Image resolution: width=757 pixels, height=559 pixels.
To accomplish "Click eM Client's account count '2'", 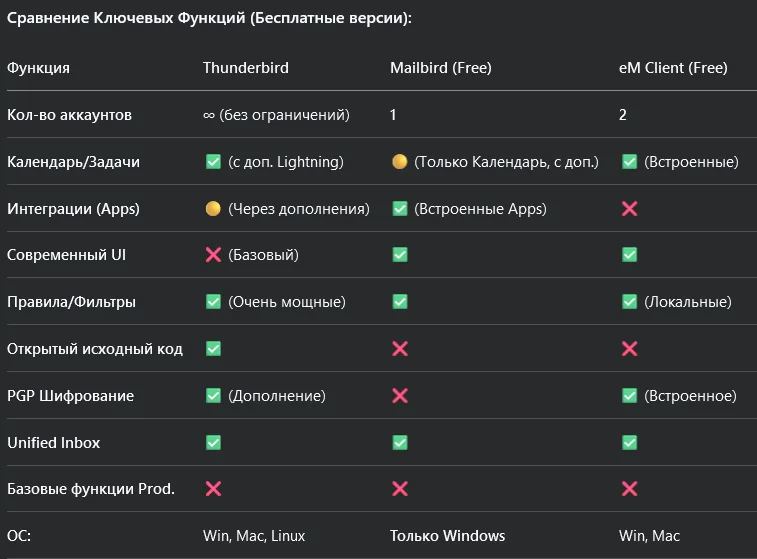I will pyautogui.click(x=623, y=115).
